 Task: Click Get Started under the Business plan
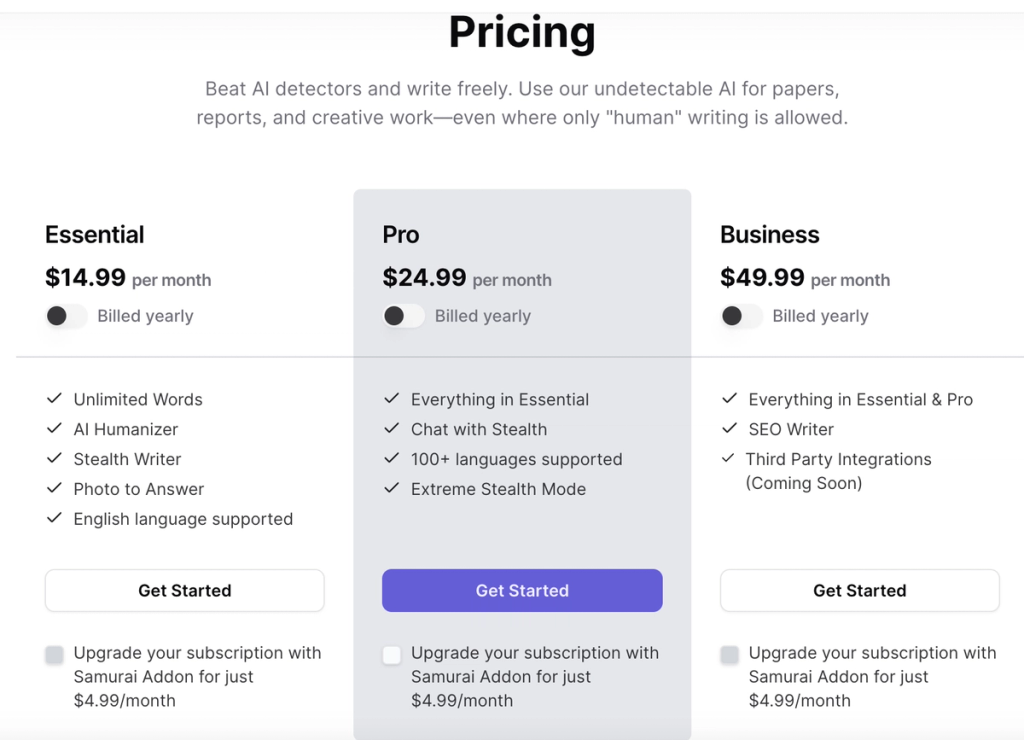tap(859, 590)
